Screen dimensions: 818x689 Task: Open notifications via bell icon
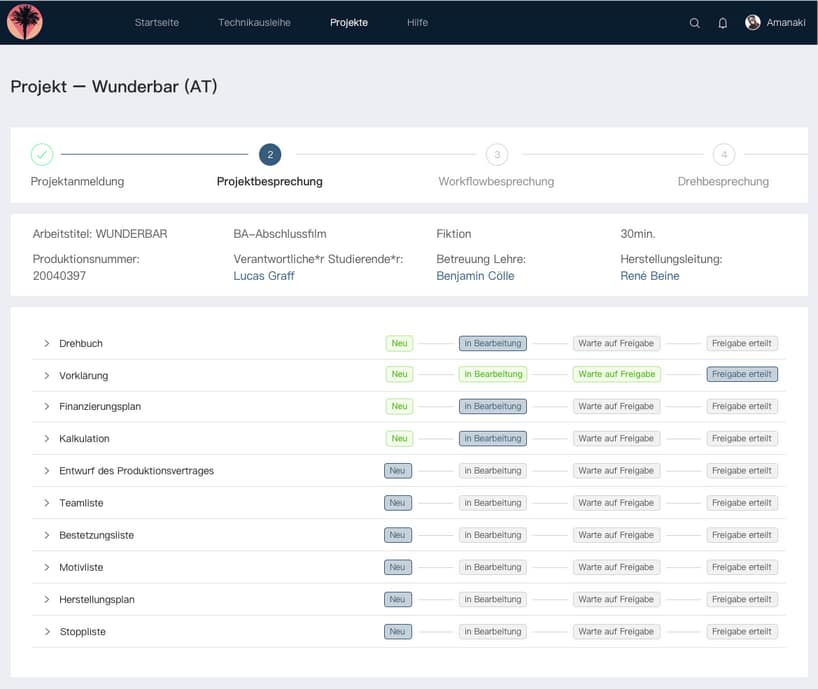click(x=723, y=23)
